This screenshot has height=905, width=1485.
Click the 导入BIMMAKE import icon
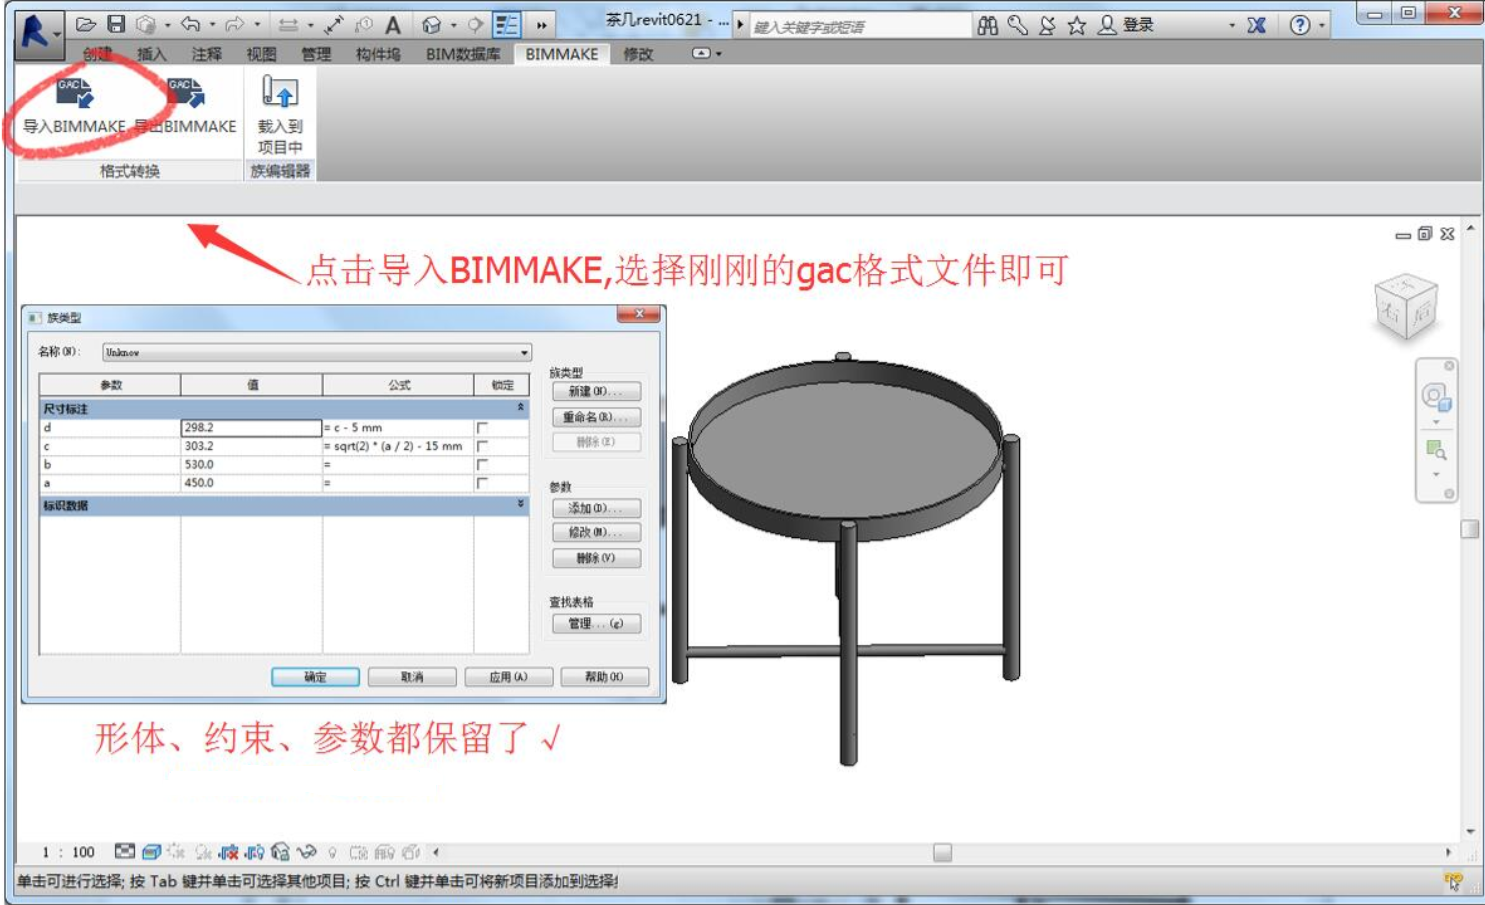[x=74, y=93]
